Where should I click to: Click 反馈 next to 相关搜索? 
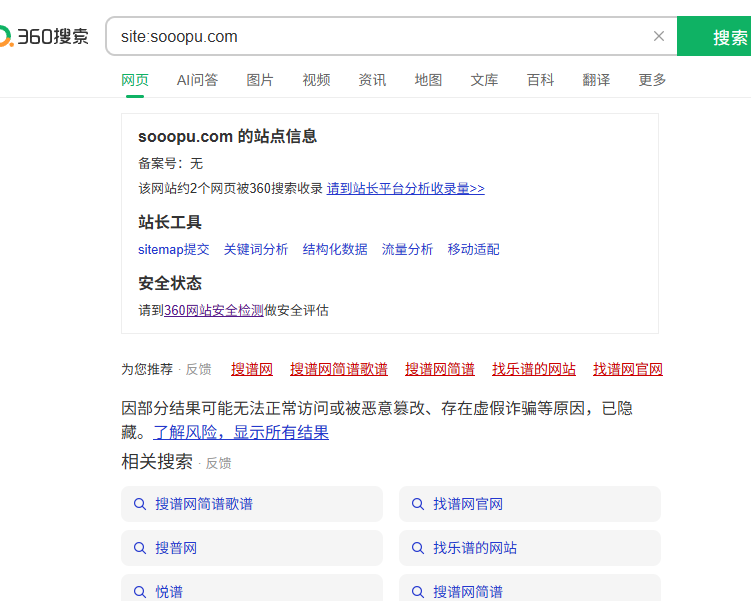(x=218, y=463)
